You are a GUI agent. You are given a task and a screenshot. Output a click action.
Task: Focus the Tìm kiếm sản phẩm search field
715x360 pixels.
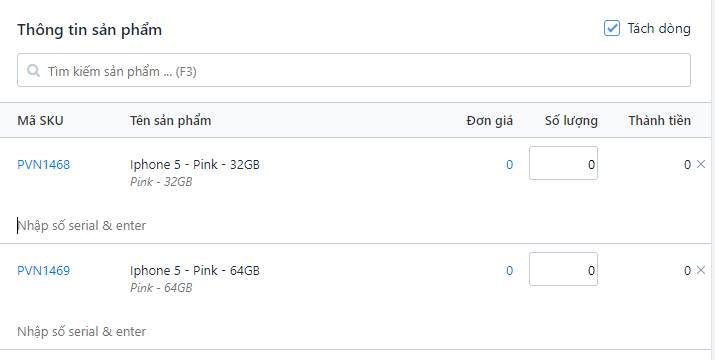354,70
